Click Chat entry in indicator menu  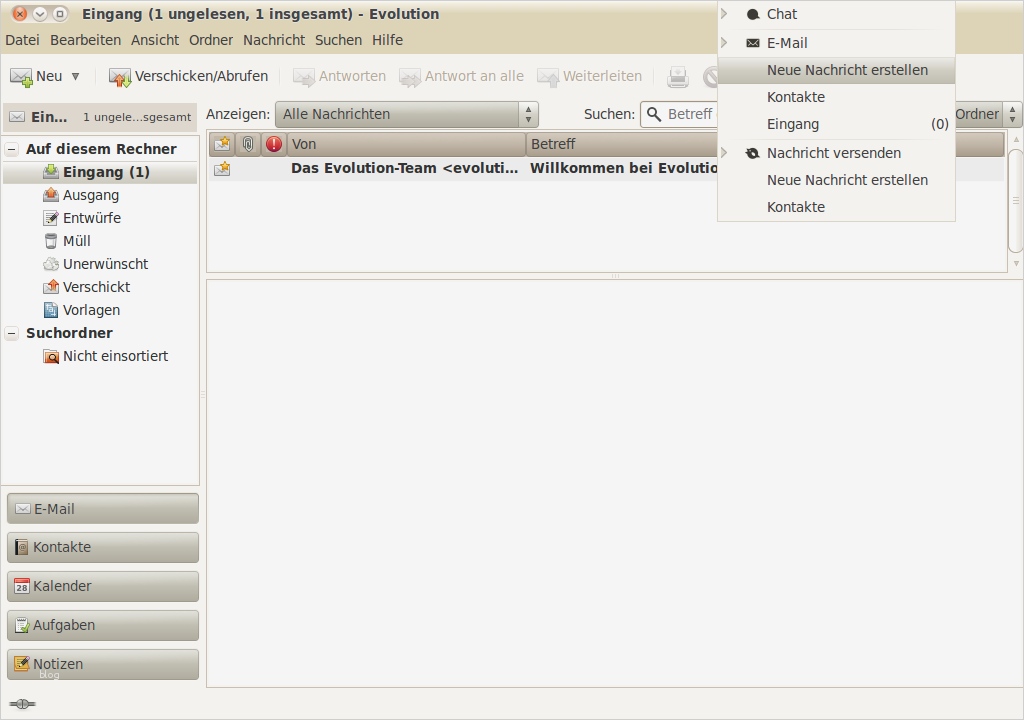(x=837, y=14)
